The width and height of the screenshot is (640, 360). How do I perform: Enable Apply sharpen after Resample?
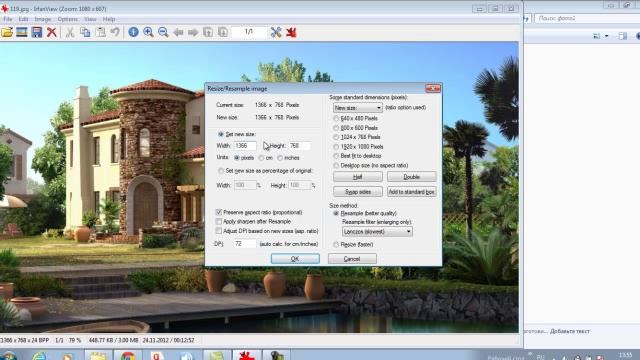coord(219,222)
